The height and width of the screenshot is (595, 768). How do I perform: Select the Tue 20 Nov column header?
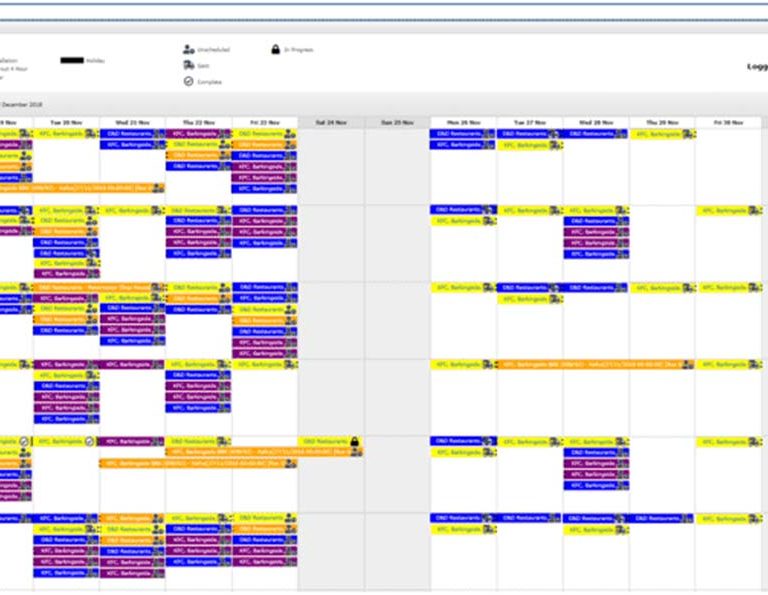[66, 122]
